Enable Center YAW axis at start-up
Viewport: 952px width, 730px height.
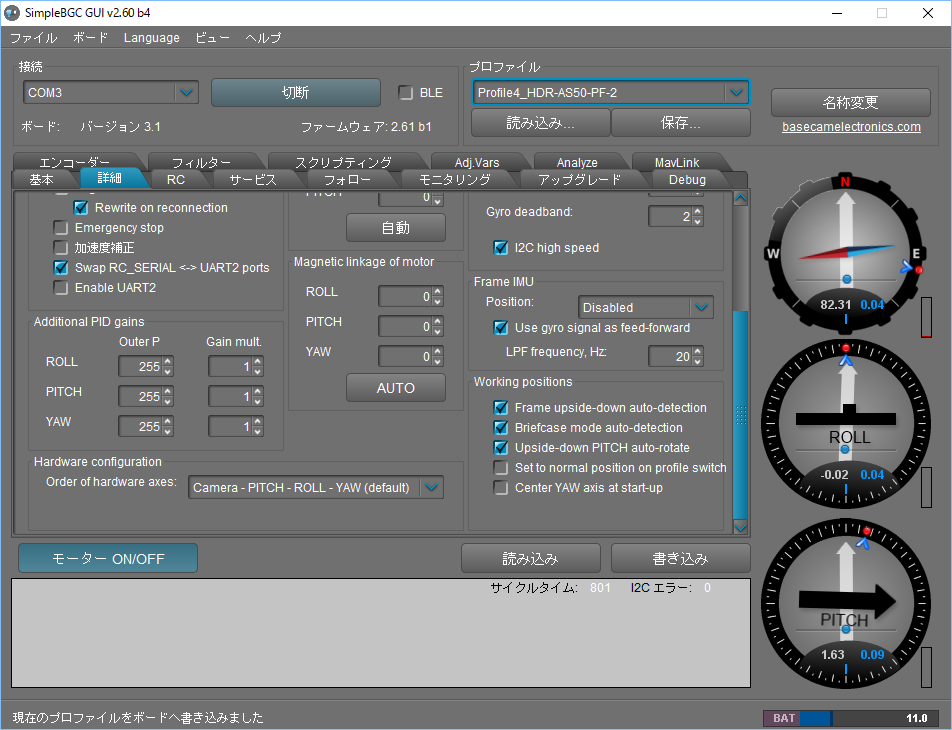click(x=501, y=488)
